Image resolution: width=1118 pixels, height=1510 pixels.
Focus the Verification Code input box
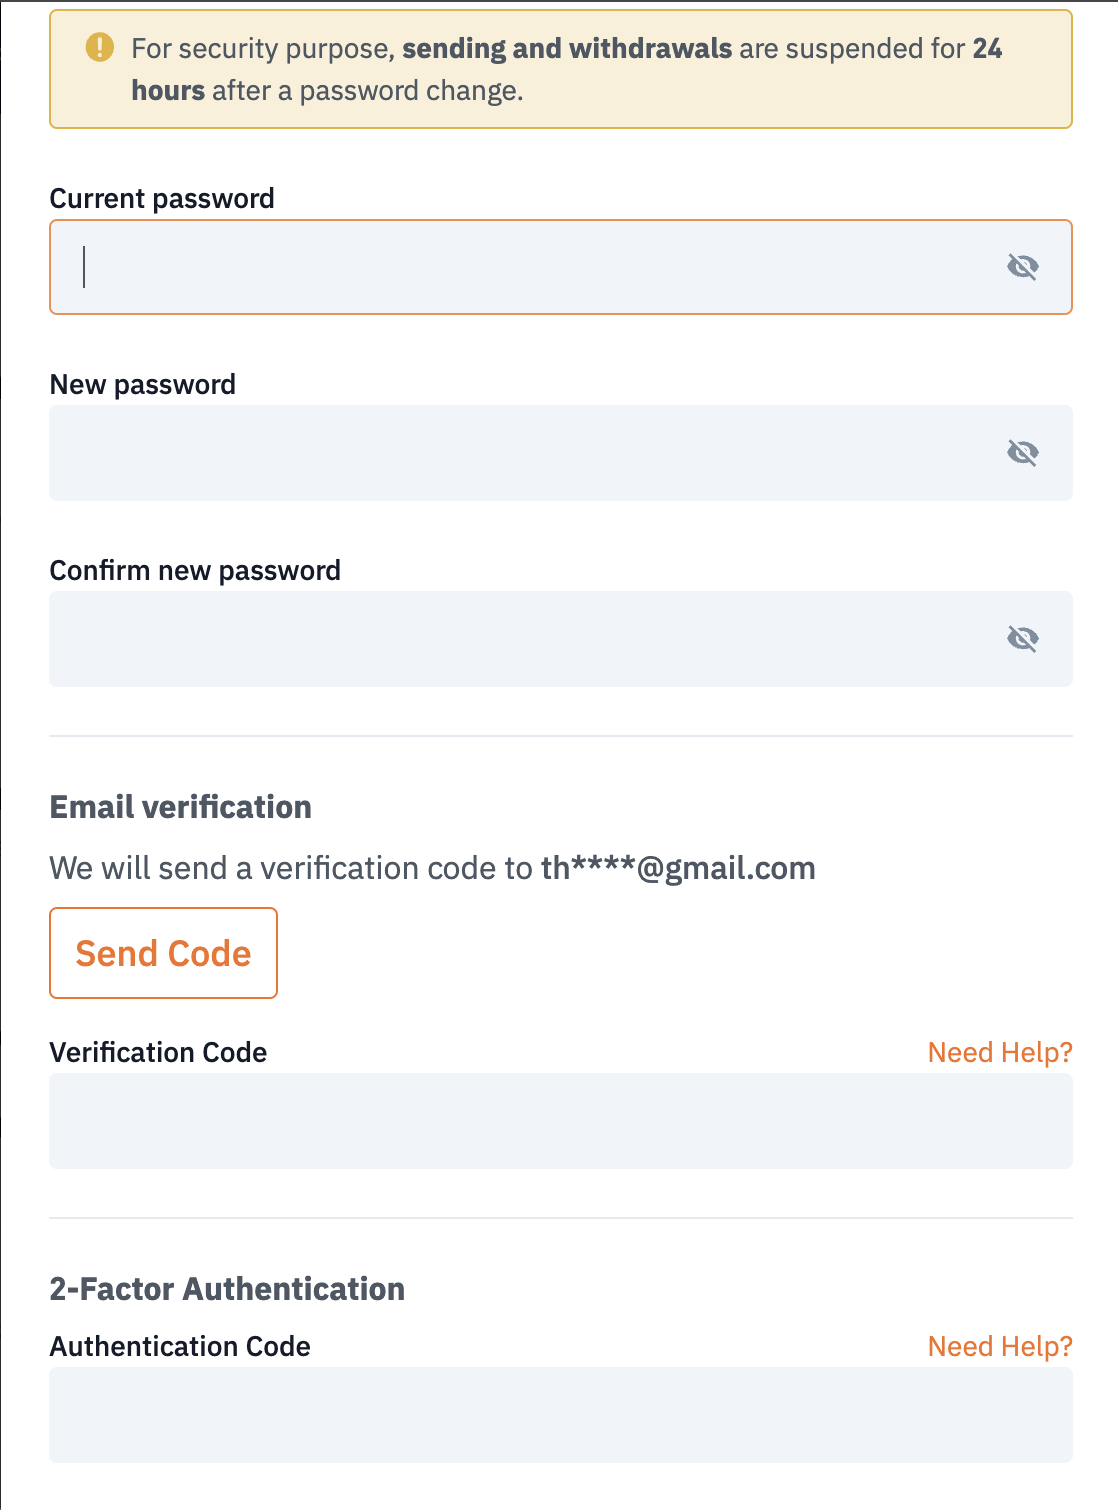(x=561, y=1121)
